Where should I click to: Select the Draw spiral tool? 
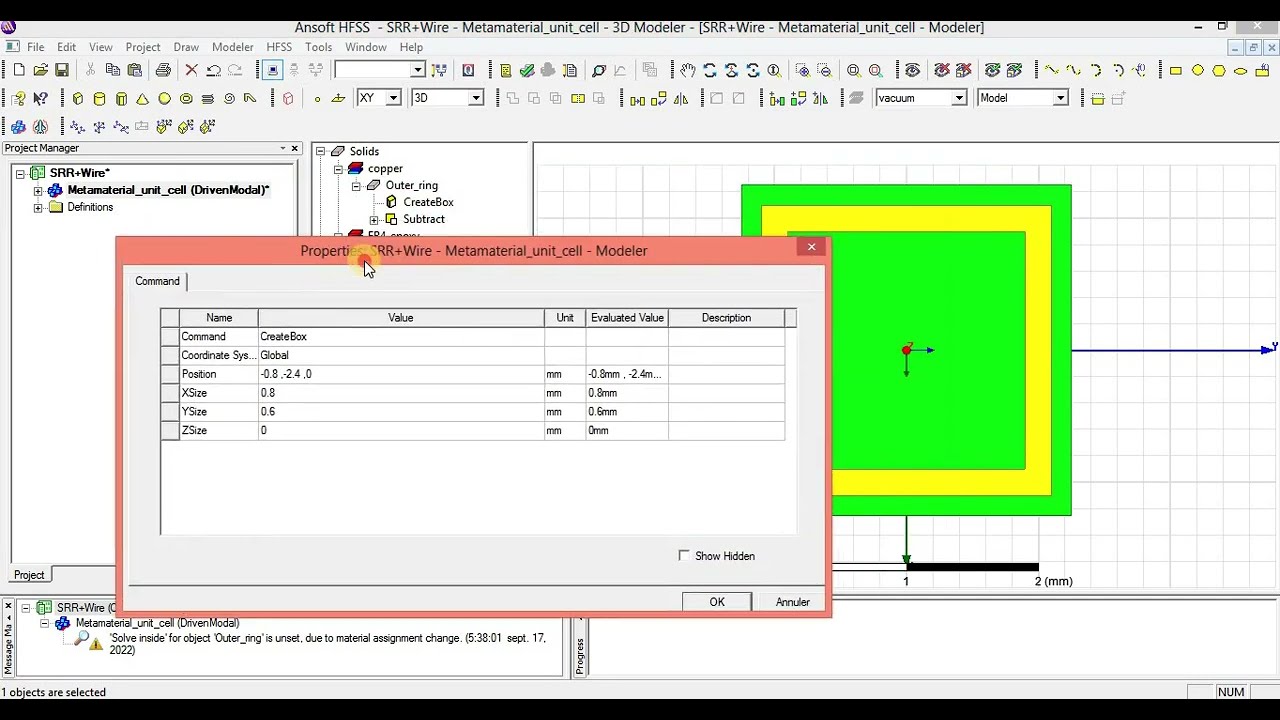(x=230, y=98)
